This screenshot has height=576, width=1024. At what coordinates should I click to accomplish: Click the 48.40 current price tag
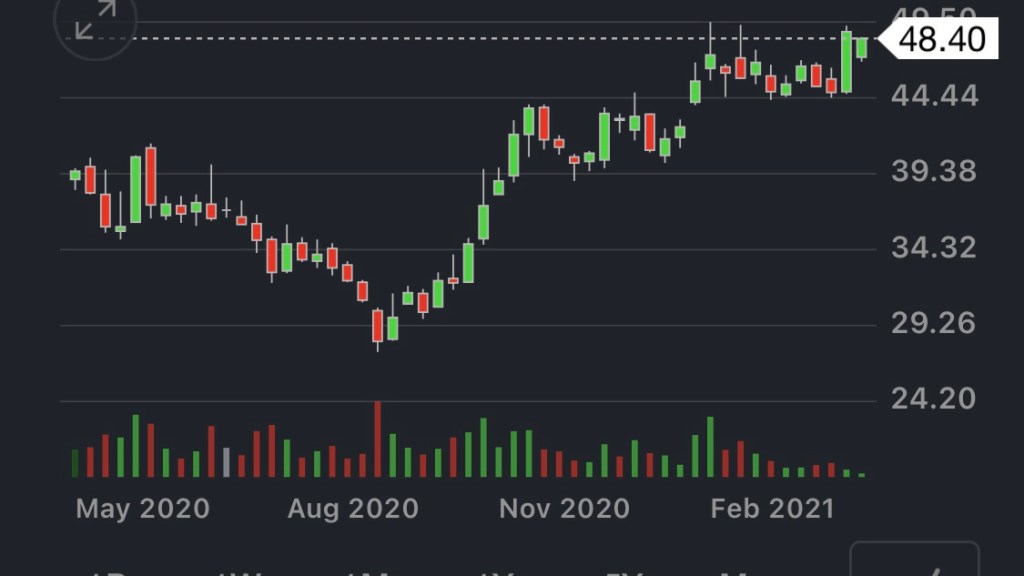(x=940, y=39)
